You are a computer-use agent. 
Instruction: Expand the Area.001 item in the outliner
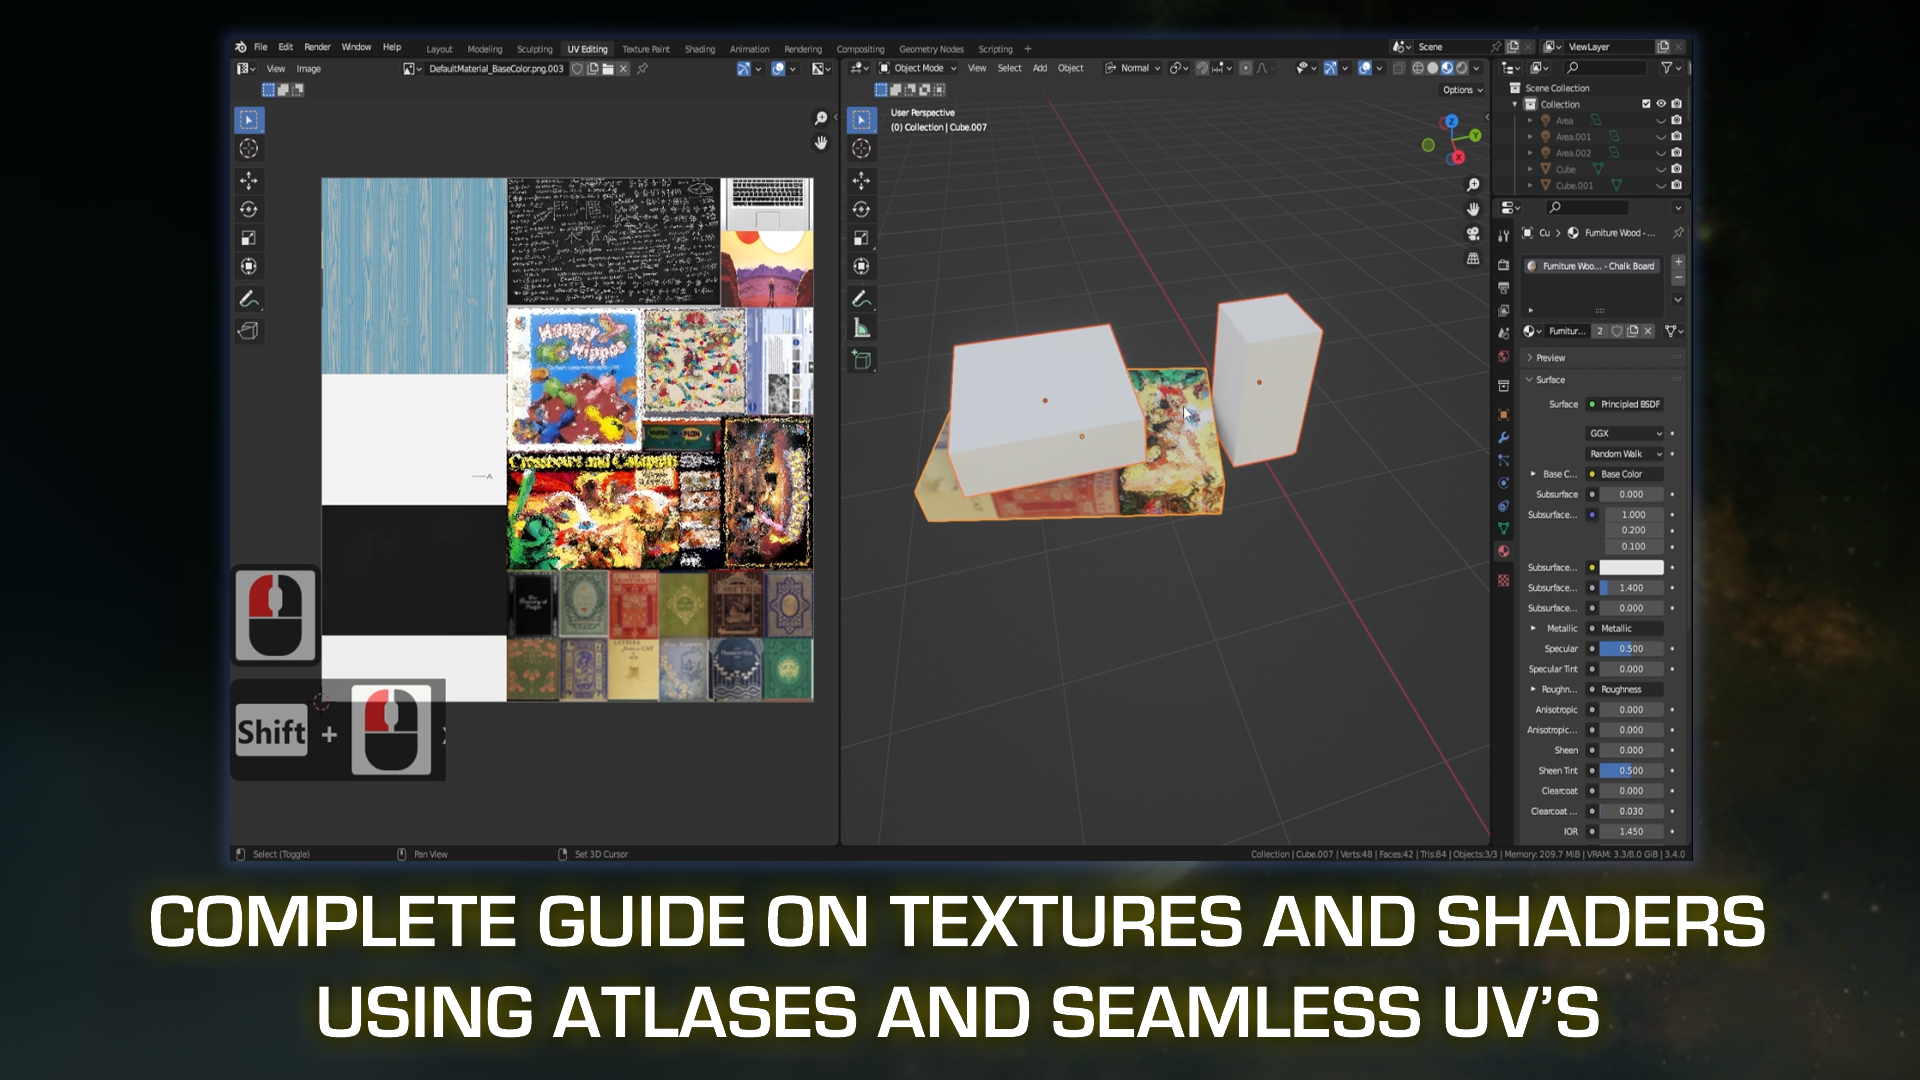click(x=1530, y=137)
